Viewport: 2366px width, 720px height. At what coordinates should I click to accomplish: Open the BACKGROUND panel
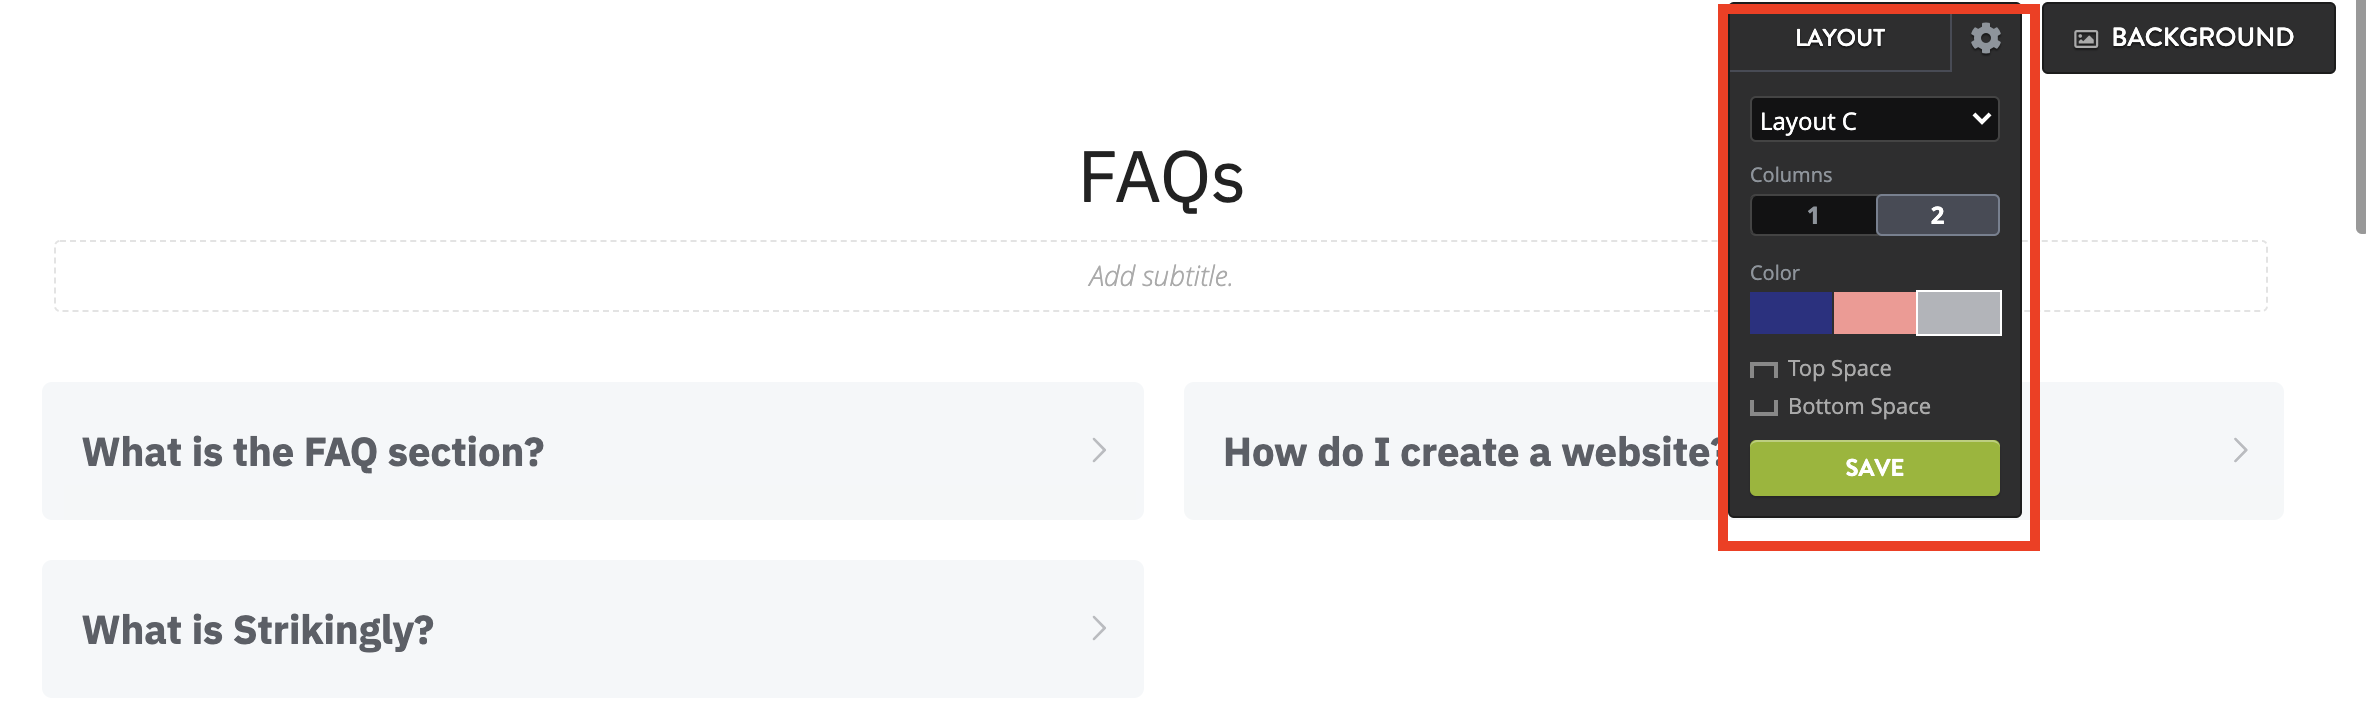2188,38
